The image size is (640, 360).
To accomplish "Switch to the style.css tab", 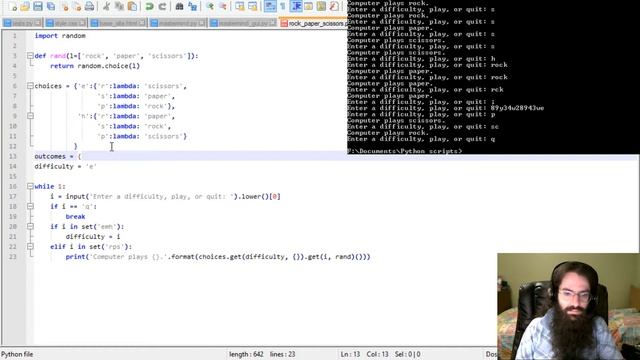I will 65,23.
